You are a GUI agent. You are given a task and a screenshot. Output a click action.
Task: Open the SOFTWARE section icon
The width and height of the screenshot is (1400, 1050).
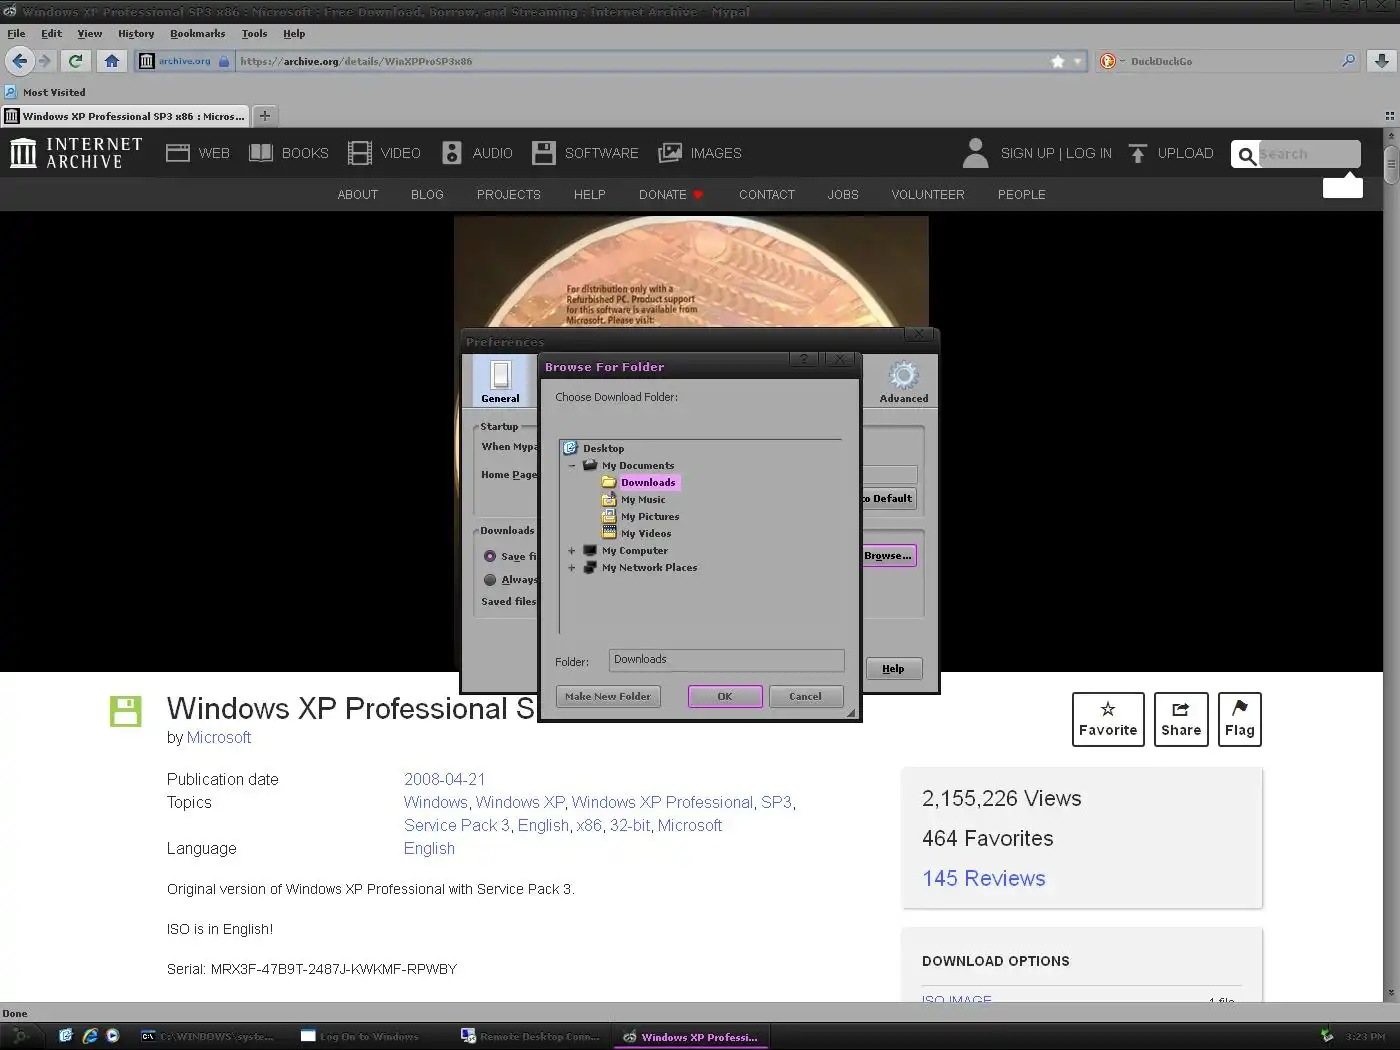pyautogui.click(x=544, y=153)
